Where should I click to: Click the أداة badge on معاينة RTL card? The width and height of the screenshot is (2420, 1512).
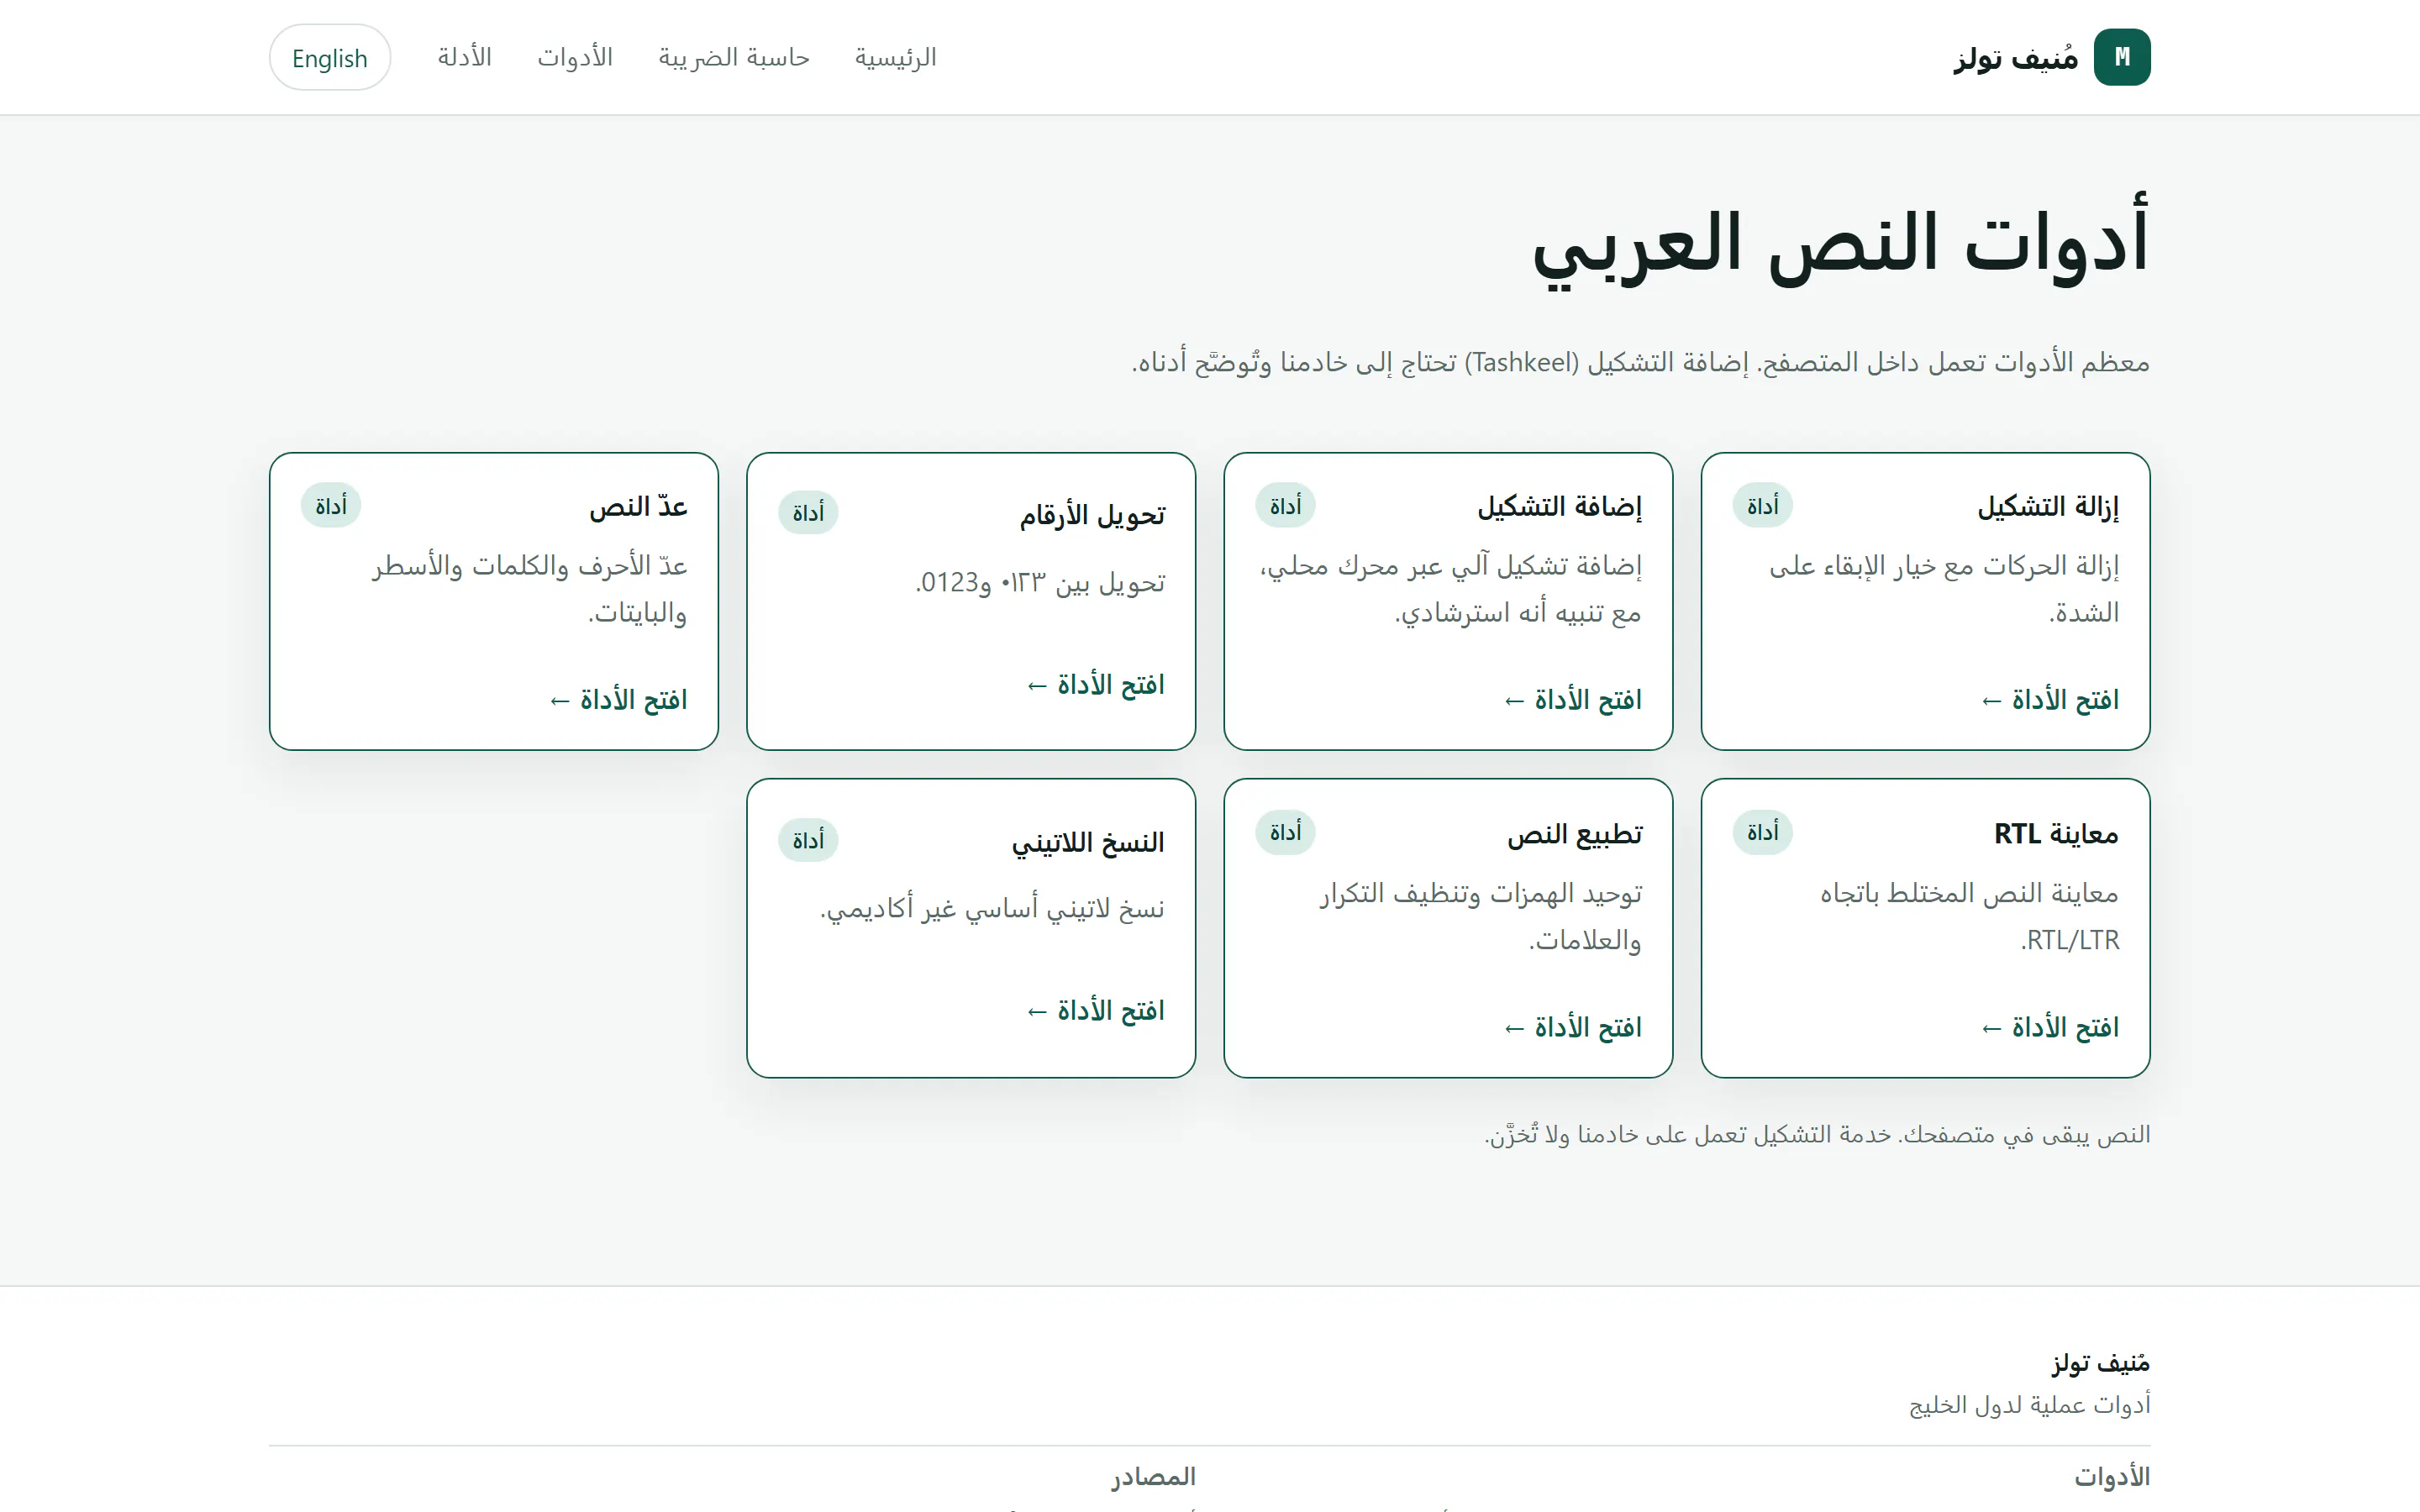[1763, 832]
